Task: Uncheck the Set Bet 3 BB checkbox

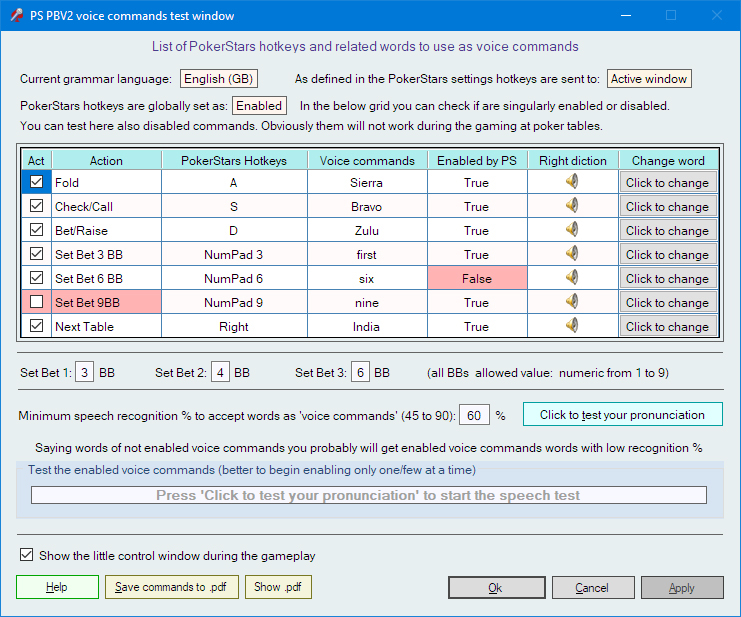Action: pyautogui.click(x=36, y=254)
